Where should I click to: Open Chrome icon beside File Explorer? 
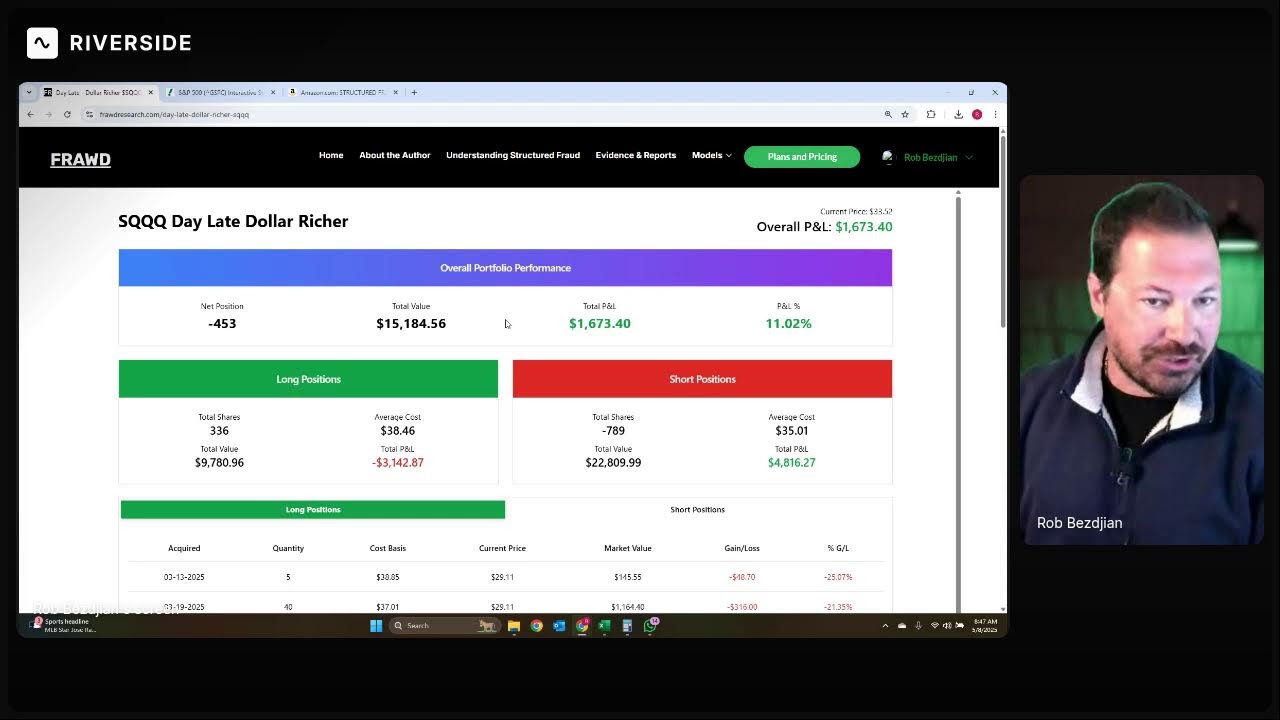point(537,626)
